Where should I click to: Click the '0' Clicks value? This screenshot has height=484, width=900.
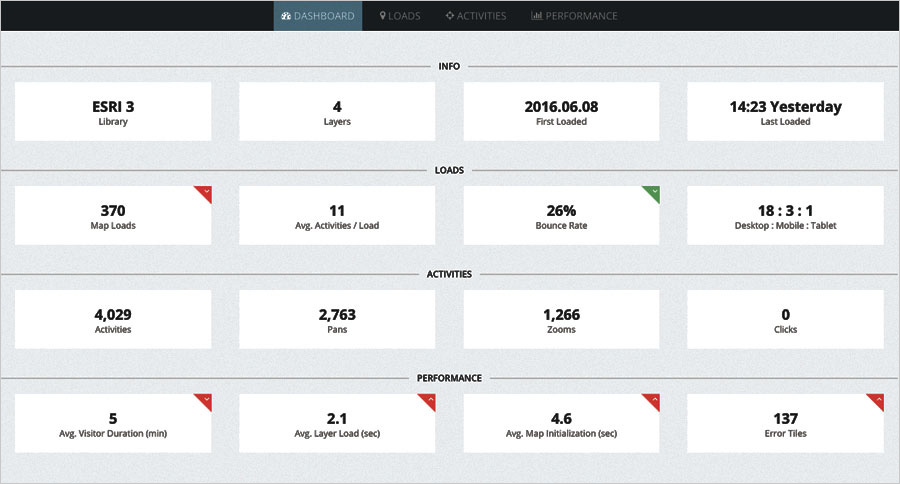pyautogui.click(x=785, y=315)
